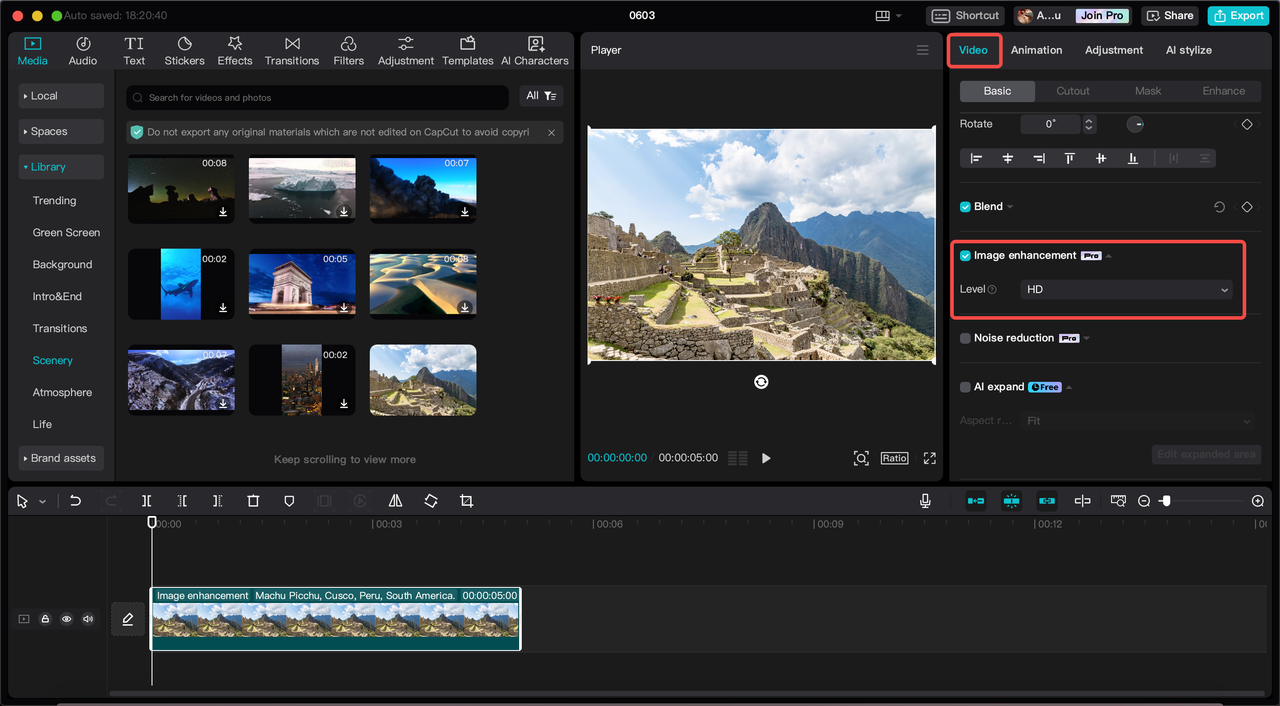Click the undo arrow in timeline toolbar
The height and width of the screenshot is (706, 1280).
(x=75, y=501)
